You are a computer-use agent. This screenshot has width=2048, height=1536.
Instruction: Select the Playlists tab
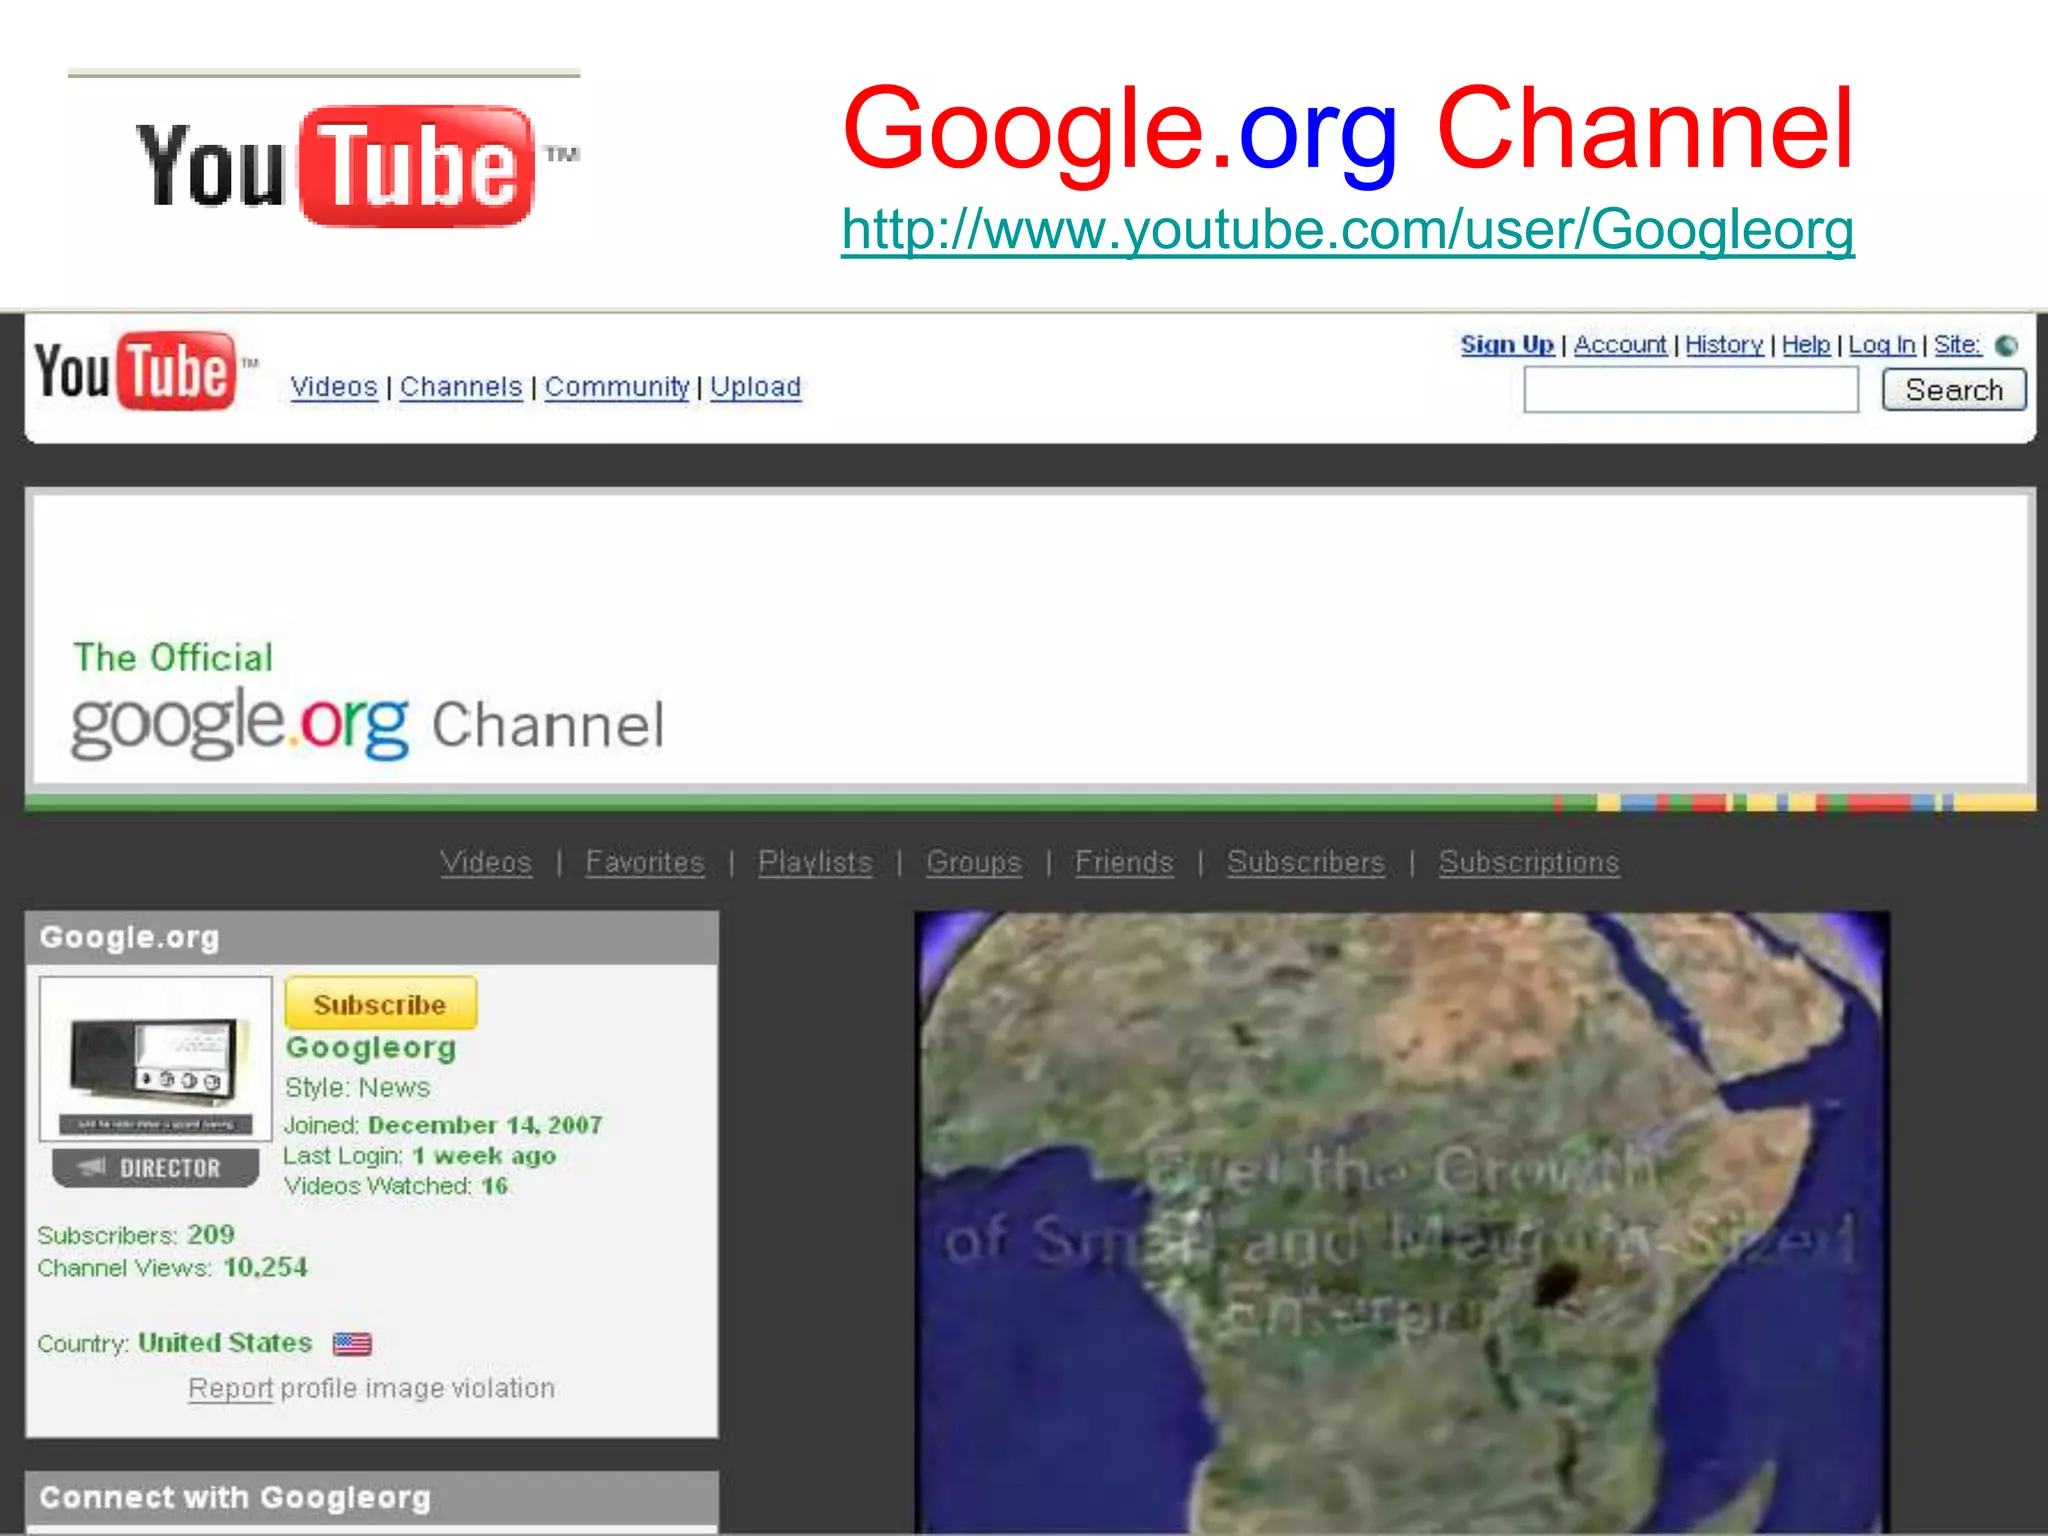[x=815, y=862]
